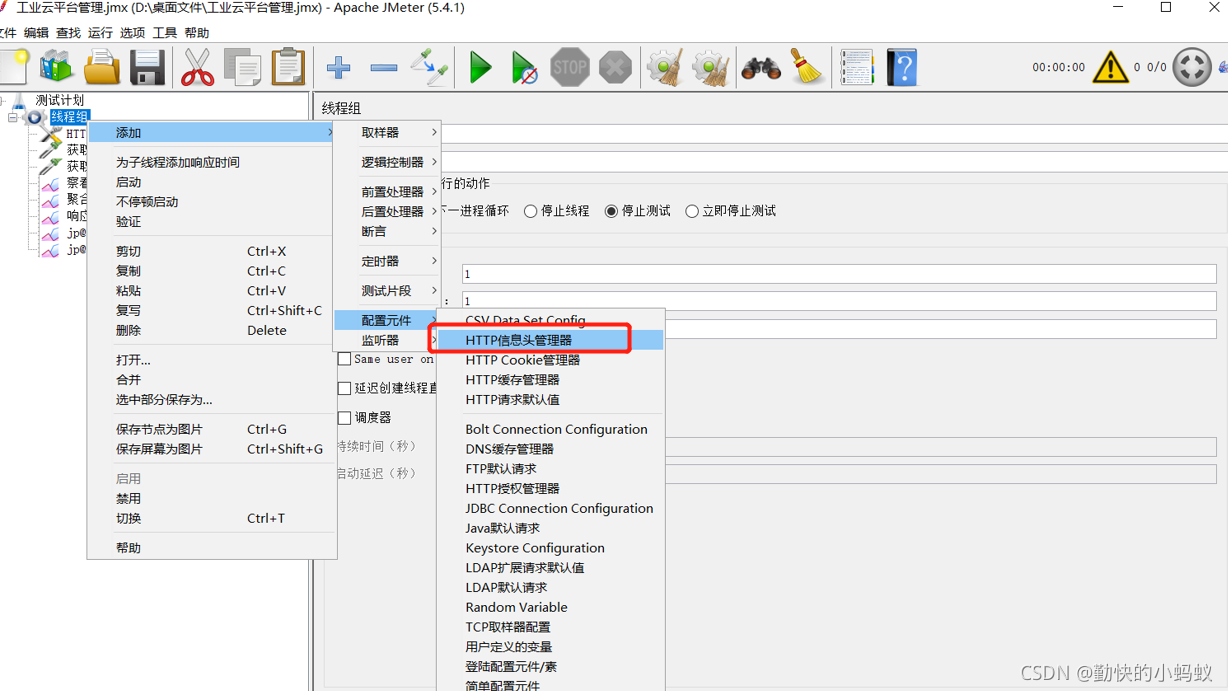Paste using the clipboard toolbar icon
Screen dimensions: 1228x691
click(x=288, y=68)
